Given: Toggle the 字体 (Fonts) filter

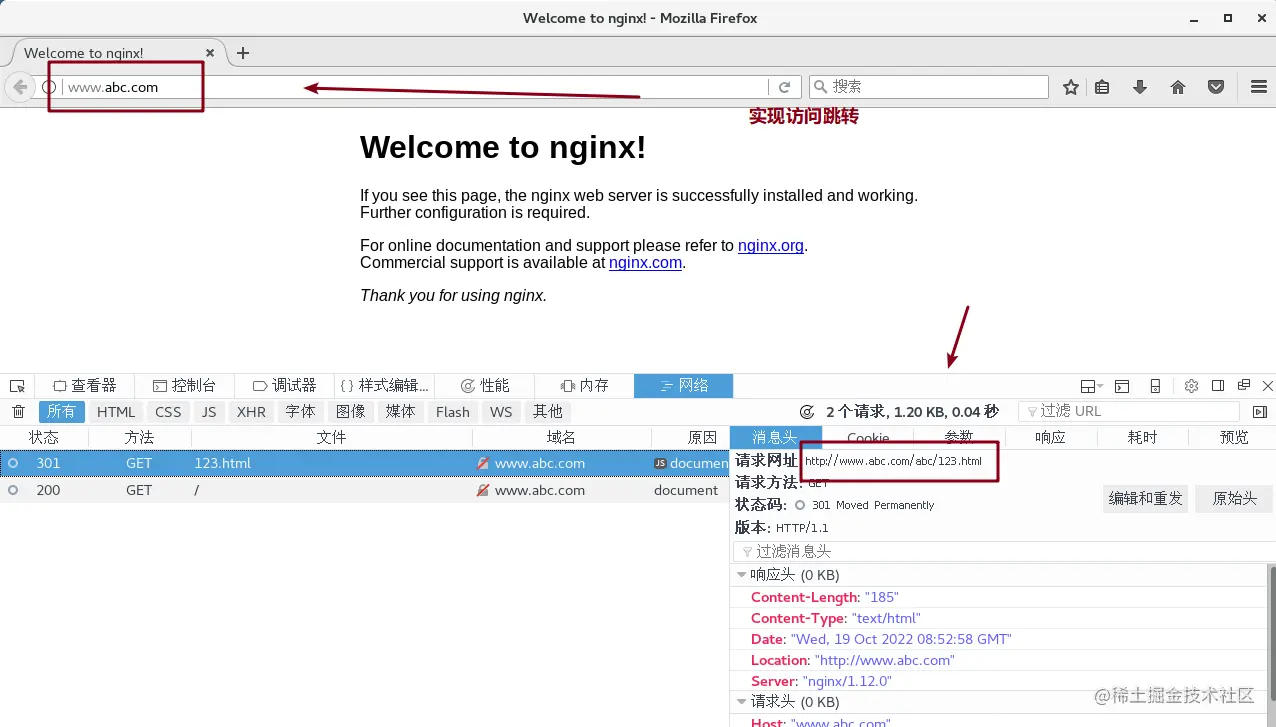Looking at the screenshot, I should (300, 412).
